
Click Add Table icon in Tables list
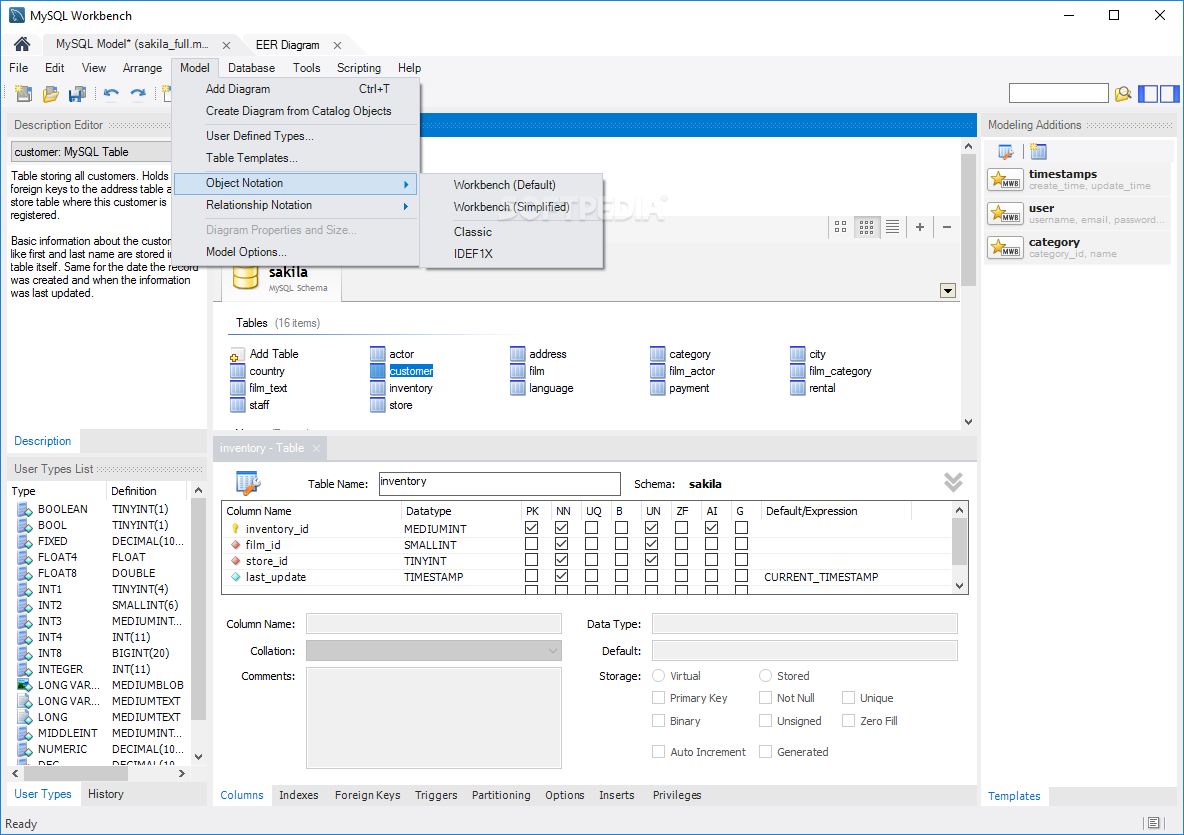pos(237,355)
